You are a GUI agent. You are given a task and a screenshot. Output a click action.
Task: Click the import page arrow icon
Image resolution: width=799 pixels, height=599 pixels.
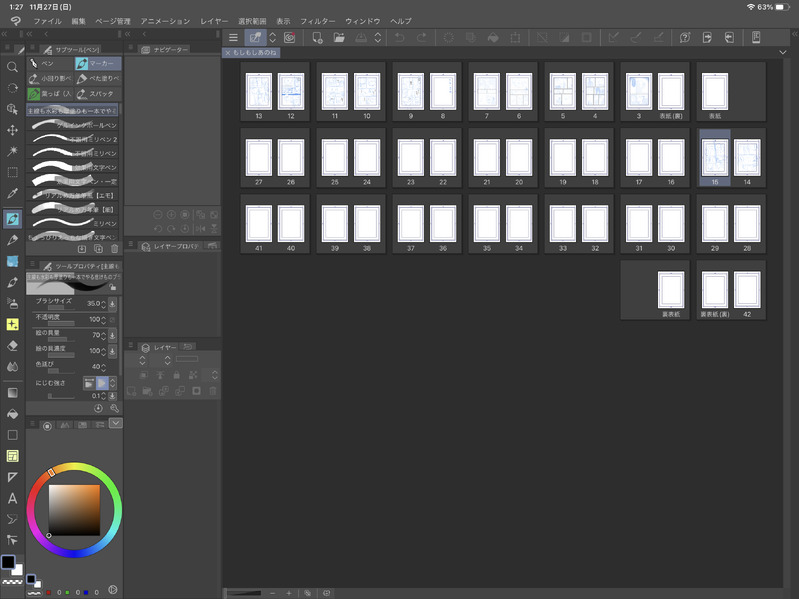point(729,37)
